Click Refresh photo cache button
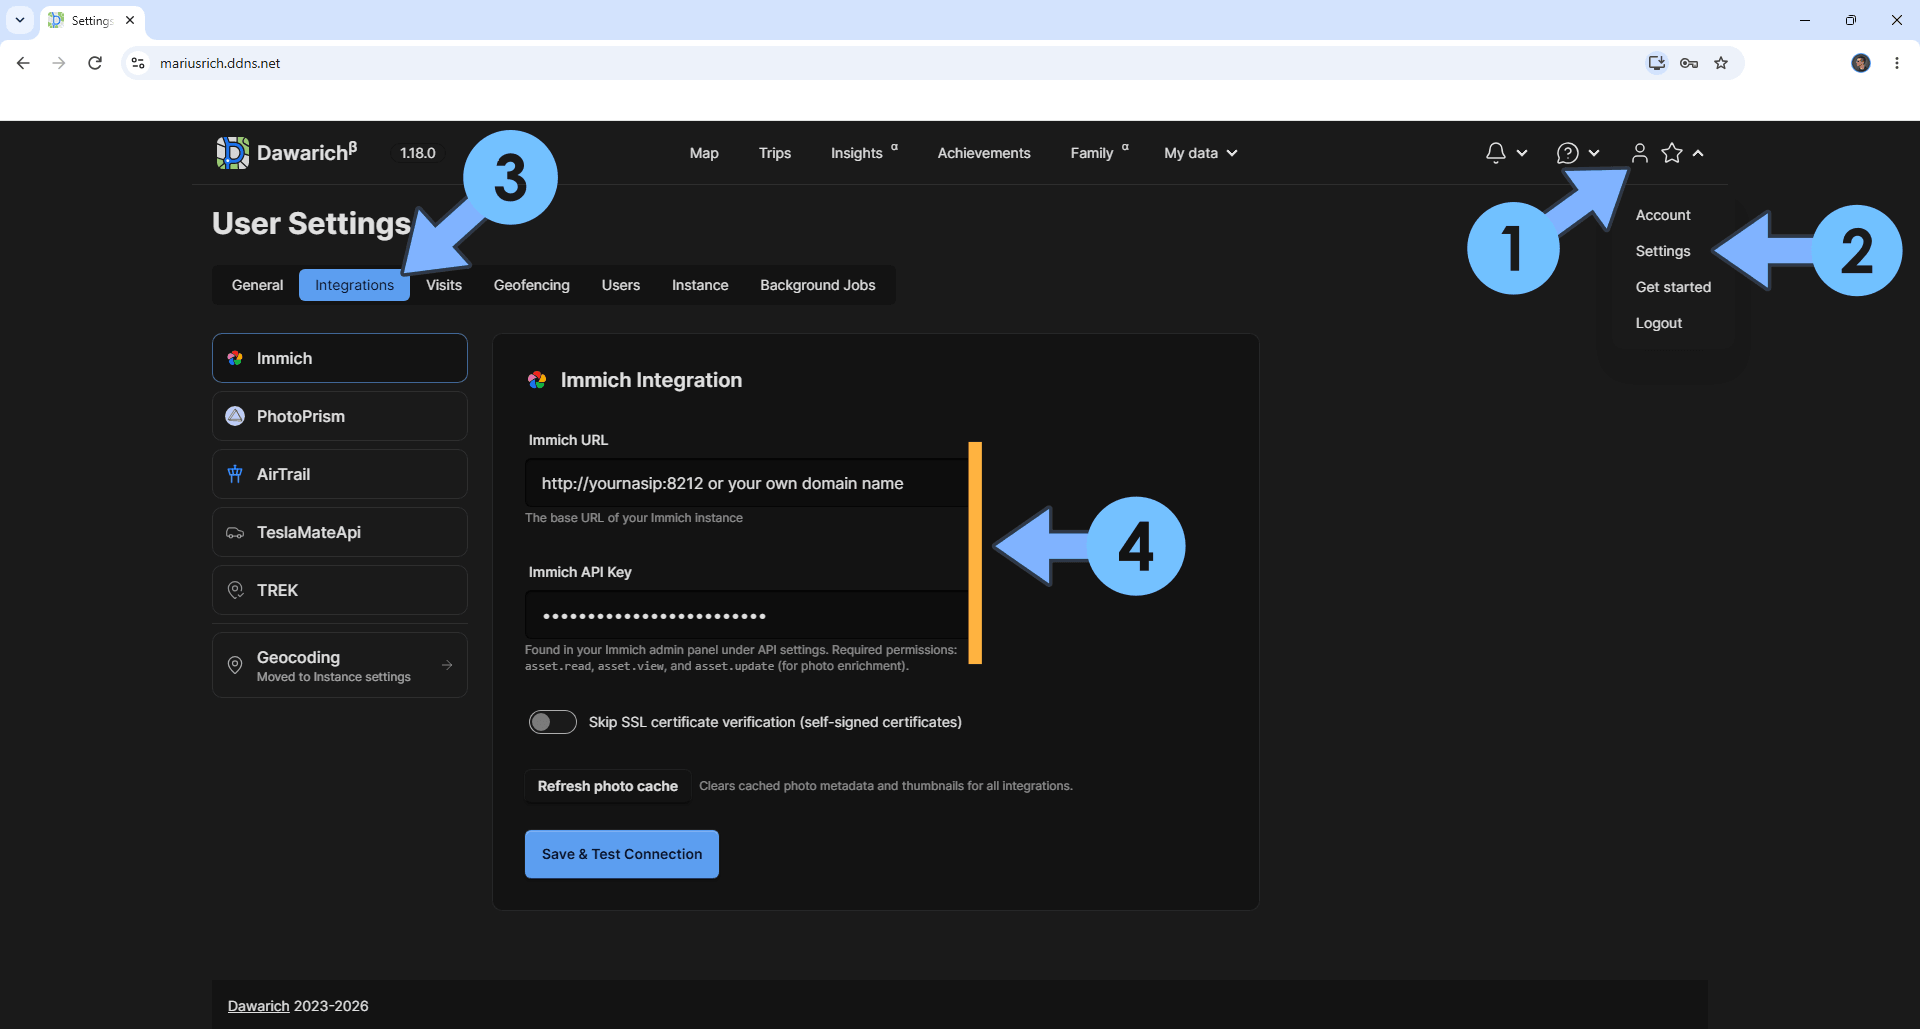1920x1029 pixels. pyautogui.click(x=608, y=786)
